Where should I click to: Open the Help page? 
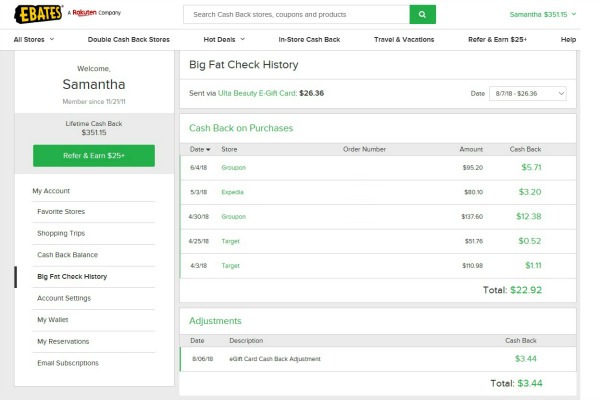pos(568,39)
